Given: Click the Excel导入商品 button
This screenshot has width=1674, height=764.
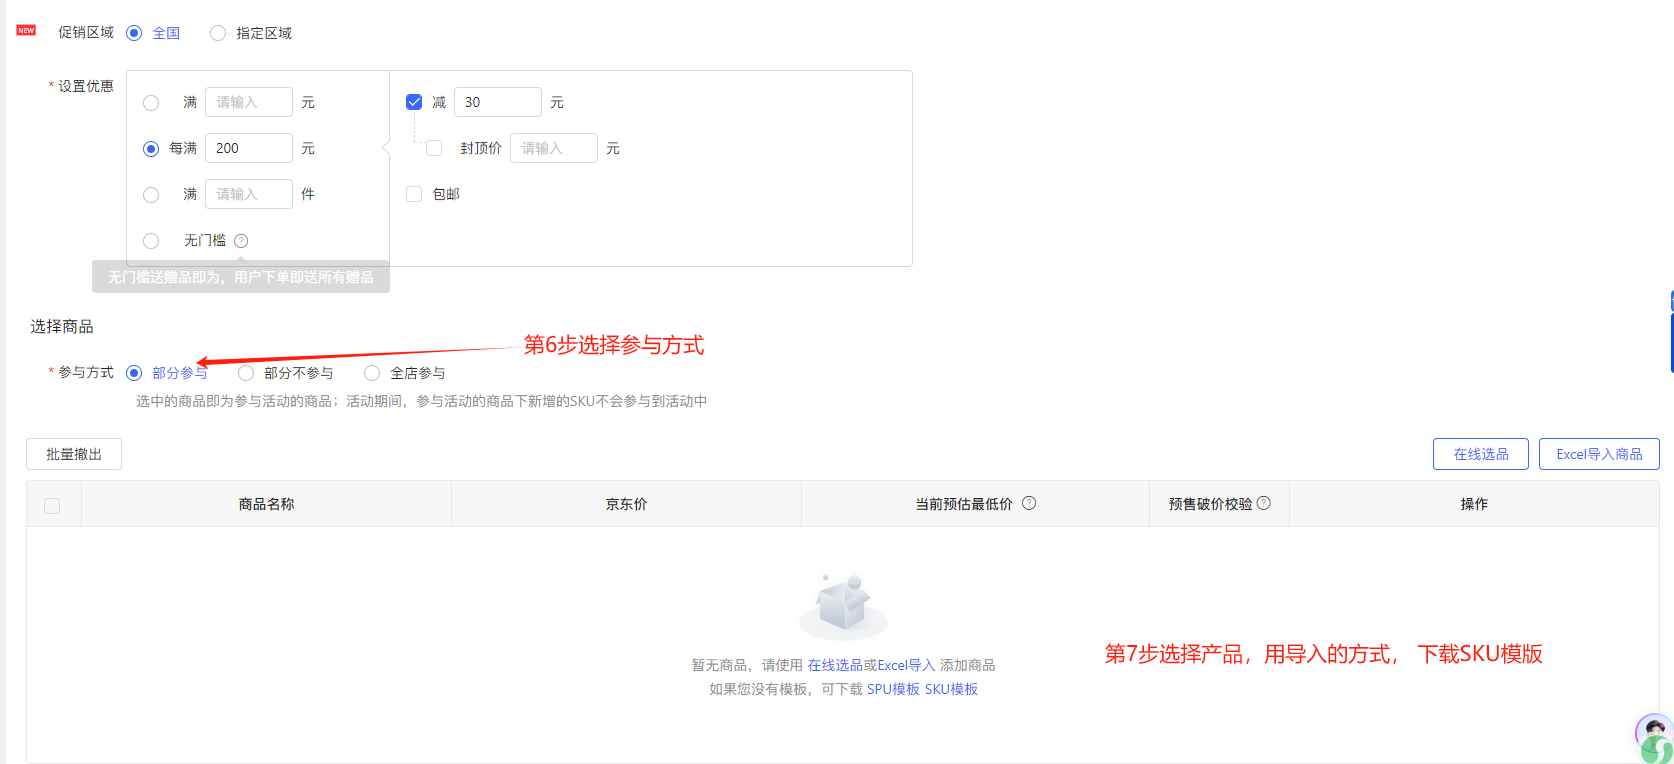Looking at the screenshot, I should [1598, 454].
